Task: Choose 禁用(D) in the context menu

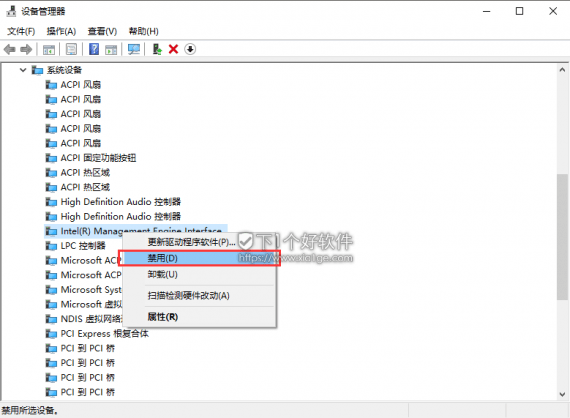Action: [x=199, y=258]
